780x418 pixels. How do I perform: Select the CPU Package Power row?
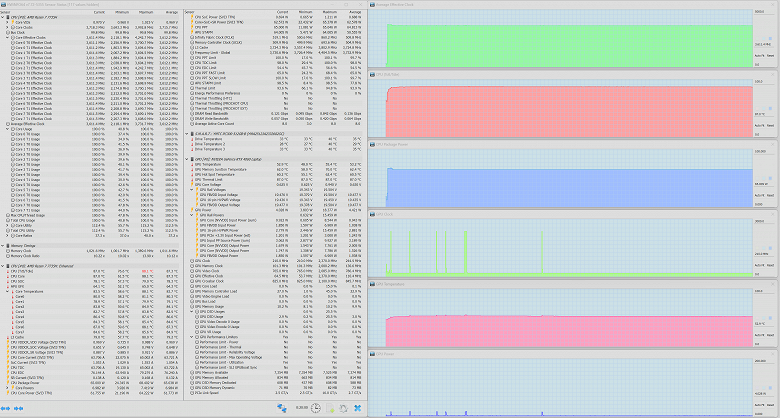click(90, 383)
